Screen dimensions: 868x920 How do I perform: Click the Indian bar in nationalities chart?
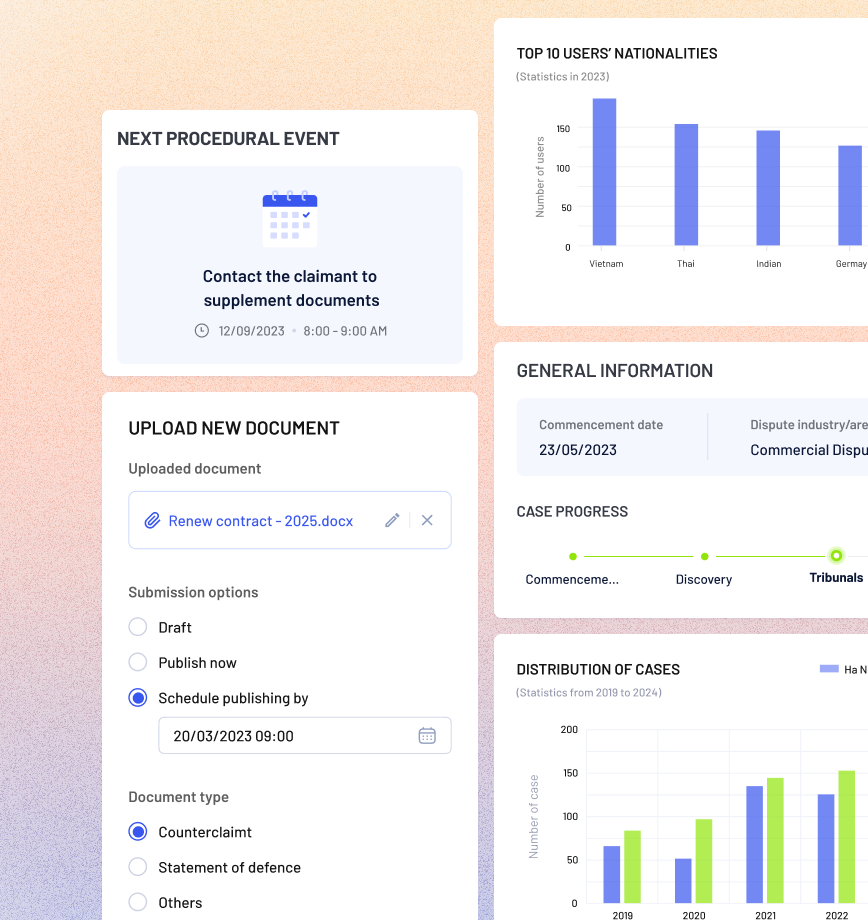[x=768, y=188]
